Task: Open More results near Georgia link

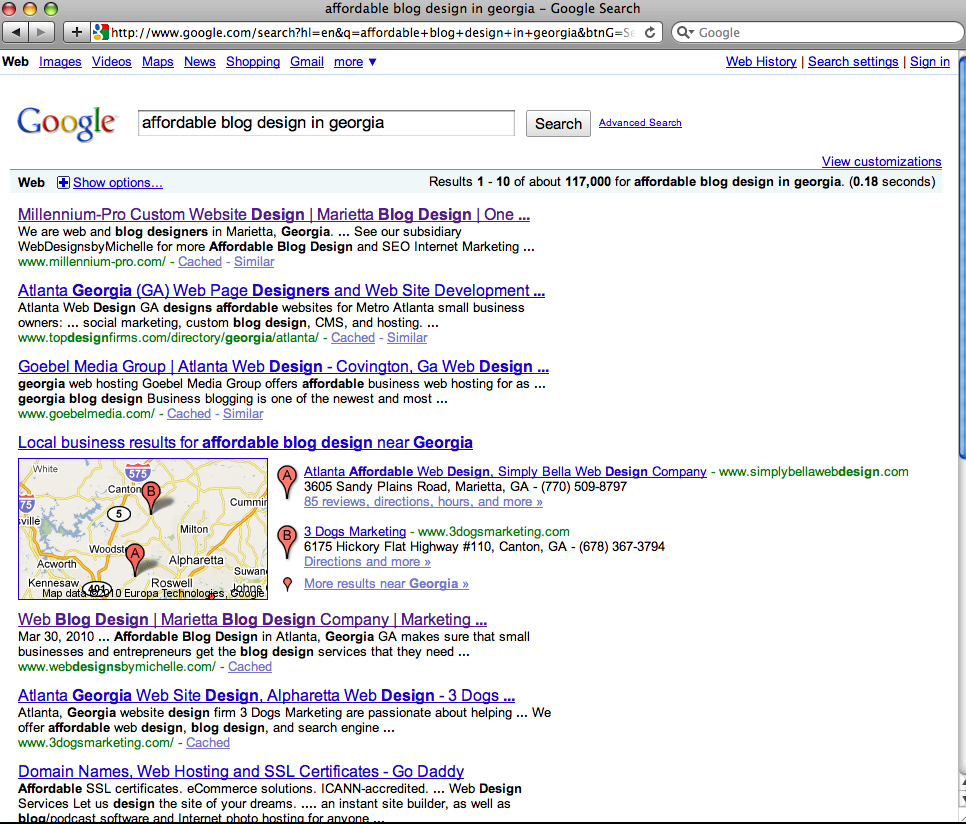Action: (386, 584)
